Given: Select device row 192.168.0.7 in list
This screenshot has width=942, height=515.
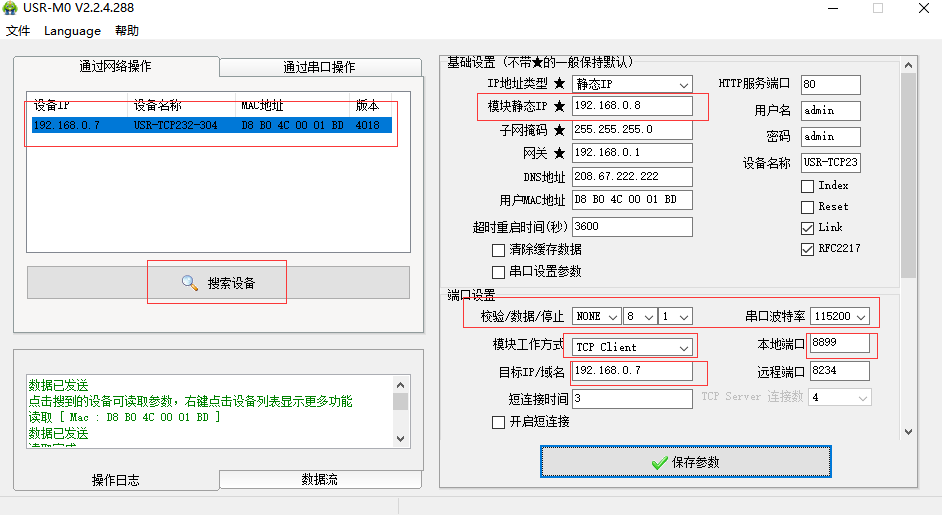Looking at the screenshot, I should pos(212,126).
